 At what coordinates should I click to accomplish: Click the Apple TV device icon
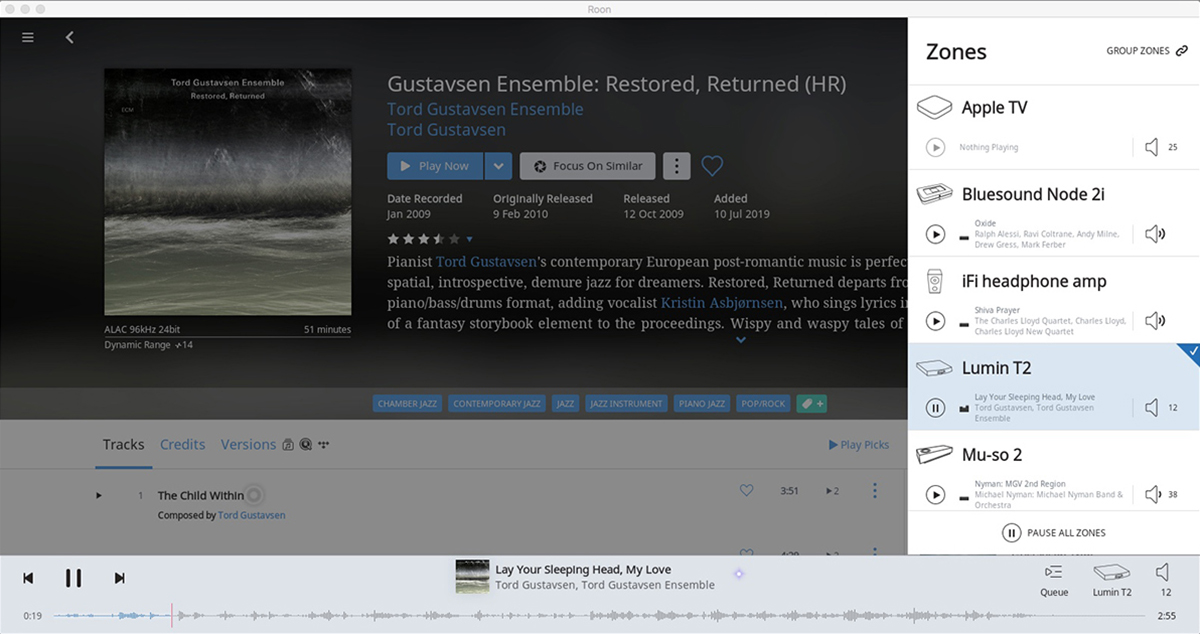(935, 108)
